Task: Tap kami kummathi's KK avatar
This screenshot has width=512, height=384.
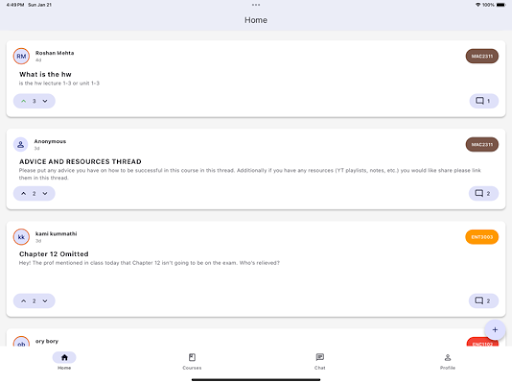Action: coord(21,237)
